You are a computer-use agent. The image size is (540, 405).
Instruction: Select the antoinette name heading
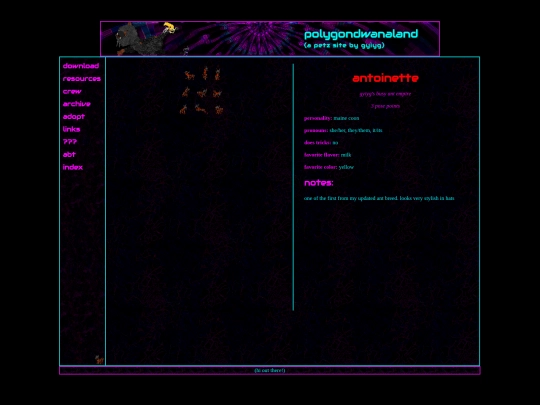point(385,78)
